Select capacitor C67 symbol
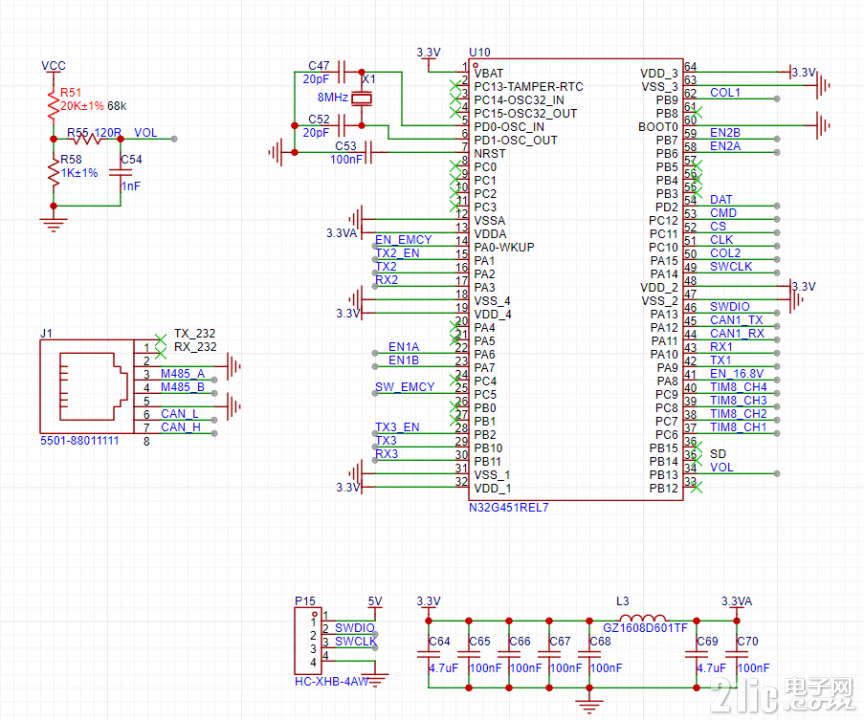864x720 pixels. (549, 654)
